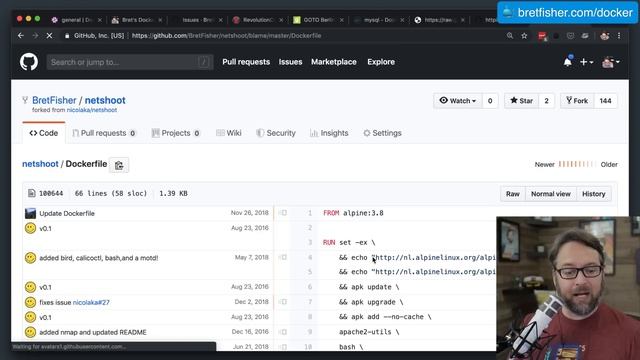Go forward with the browser forward arrow
This screenshot has height=360, width=640.
(35, 36)
